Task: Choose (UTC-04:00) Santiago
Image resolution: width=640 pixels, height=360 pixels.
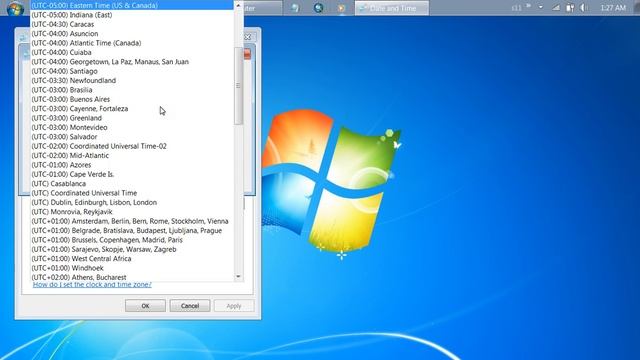Action: tap(132, 71)
